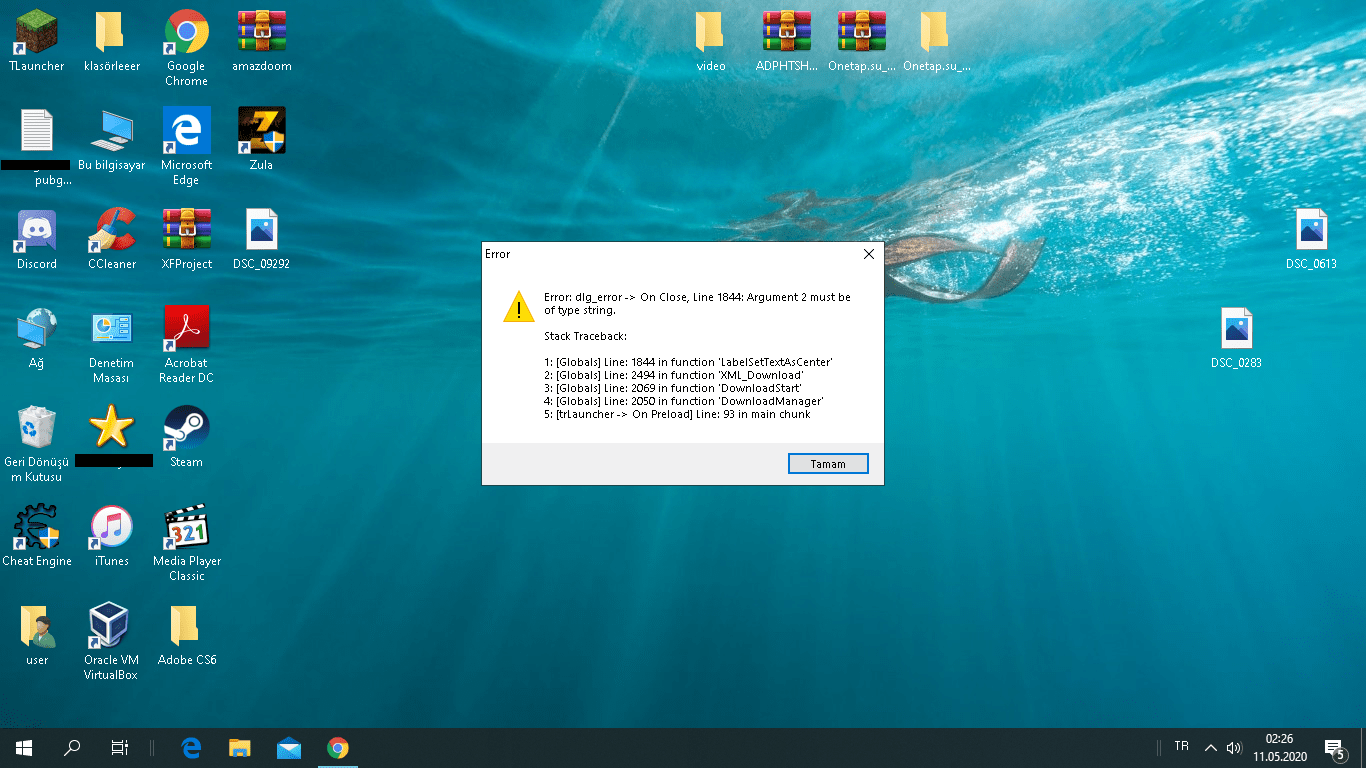Open taskbar search magnifier
The image size is (1366, 768).
72,748
